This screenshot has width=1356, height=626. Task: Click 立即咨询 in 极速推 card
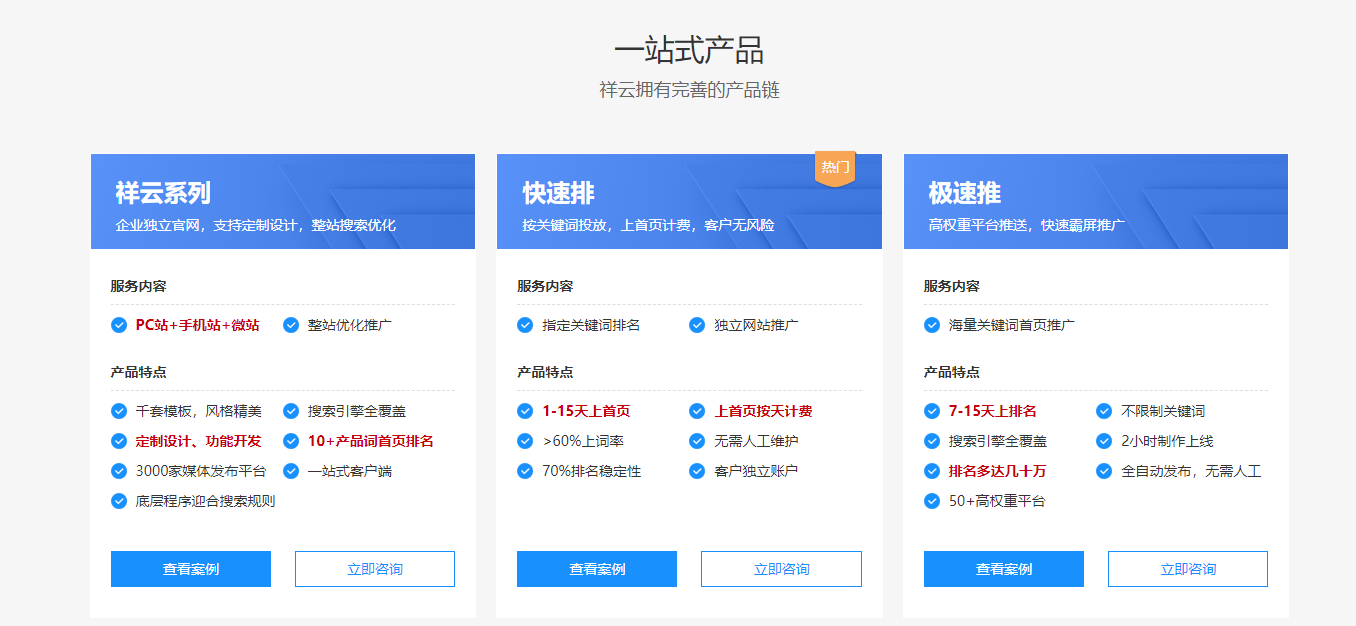point(1188,569)
